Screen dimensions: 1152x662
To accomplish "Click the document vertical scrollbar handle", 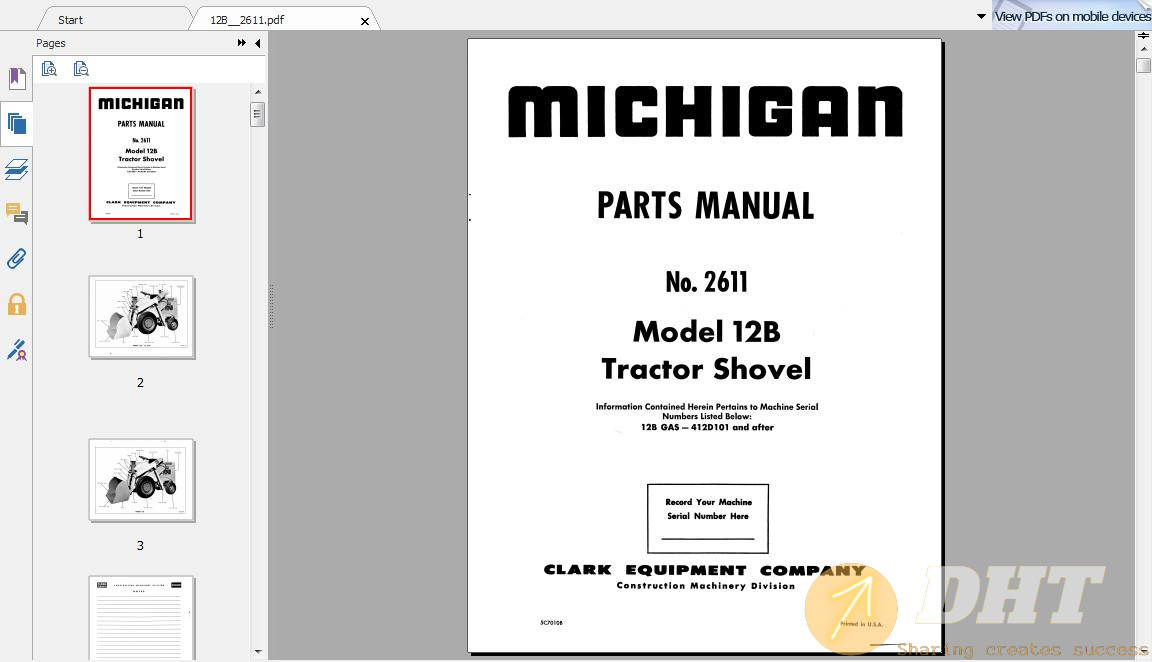I will point(1143,65).
